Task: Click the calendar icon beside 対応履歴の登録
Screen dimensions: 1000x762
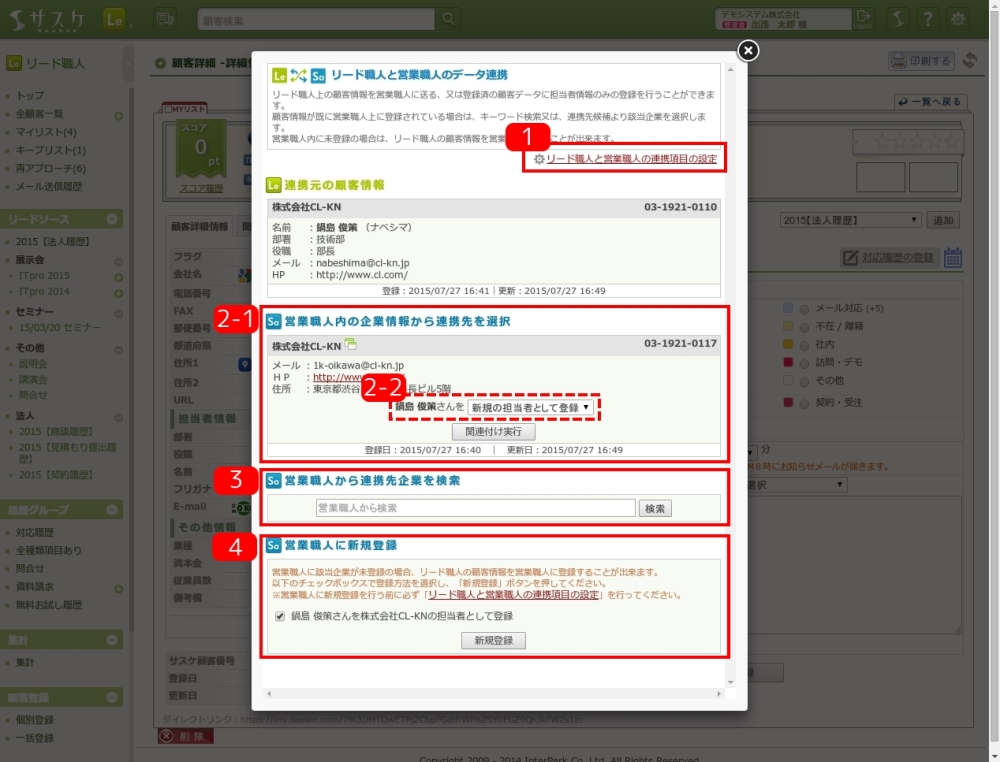Action: pos(953,258)
